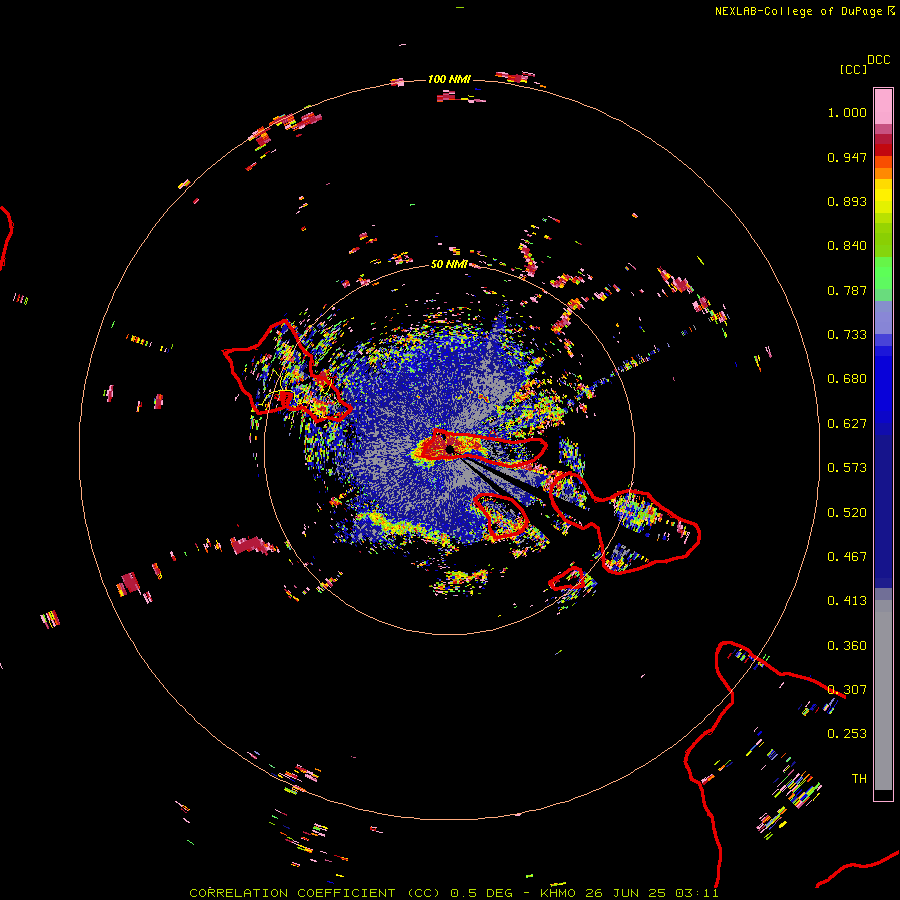
Task: Select the 0.520 scale value
Action: (847, 513)
